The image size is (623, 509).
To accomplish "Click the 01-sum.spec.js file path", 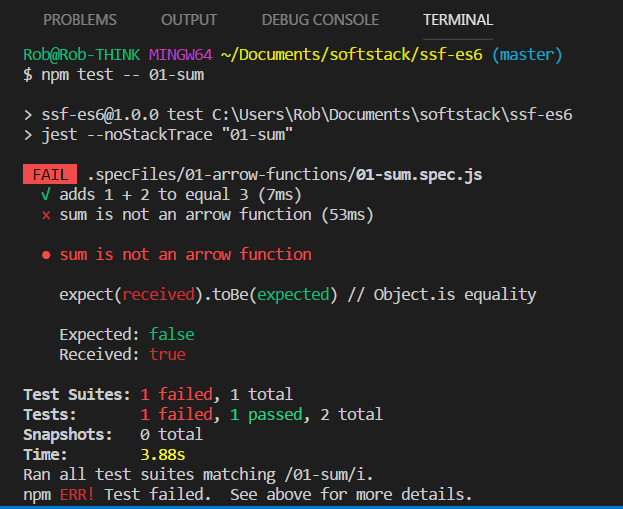I will 284,174.
